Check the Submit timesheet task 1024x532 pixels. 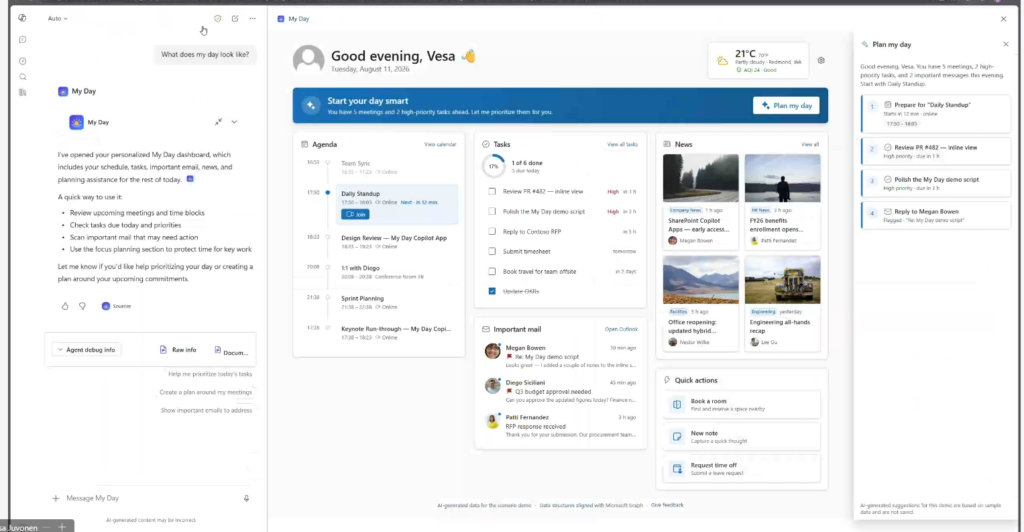click(x=492, y=251)
